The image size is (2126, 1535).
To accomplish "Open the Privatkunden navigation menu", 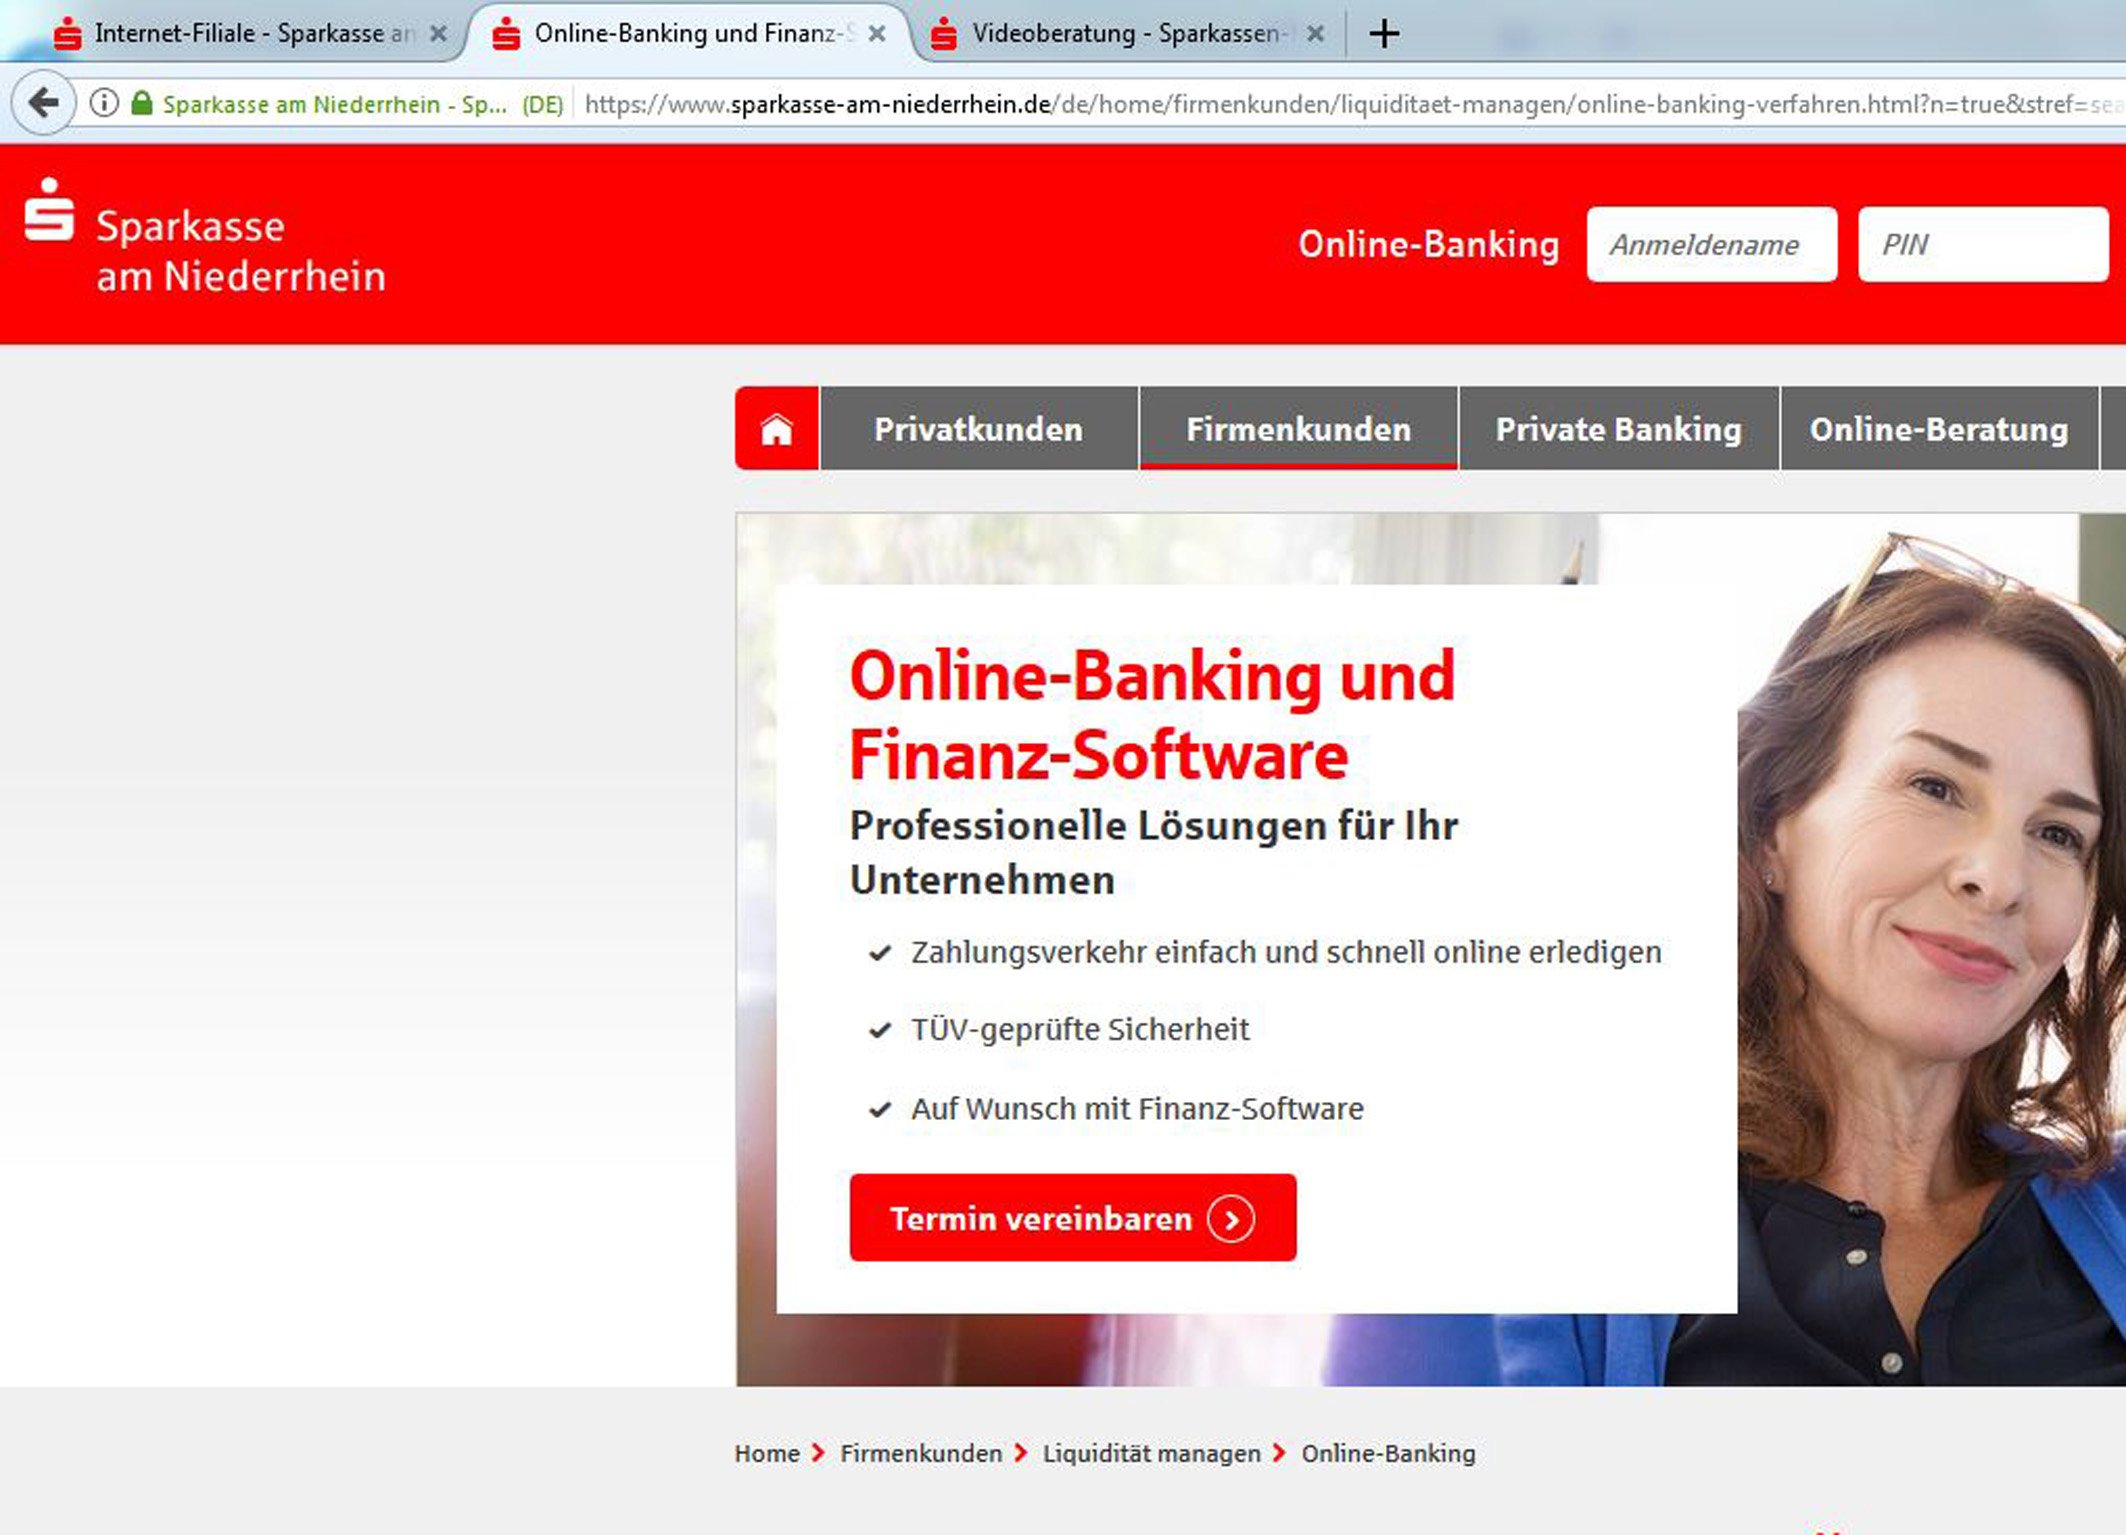I will [x=978, y=429].
